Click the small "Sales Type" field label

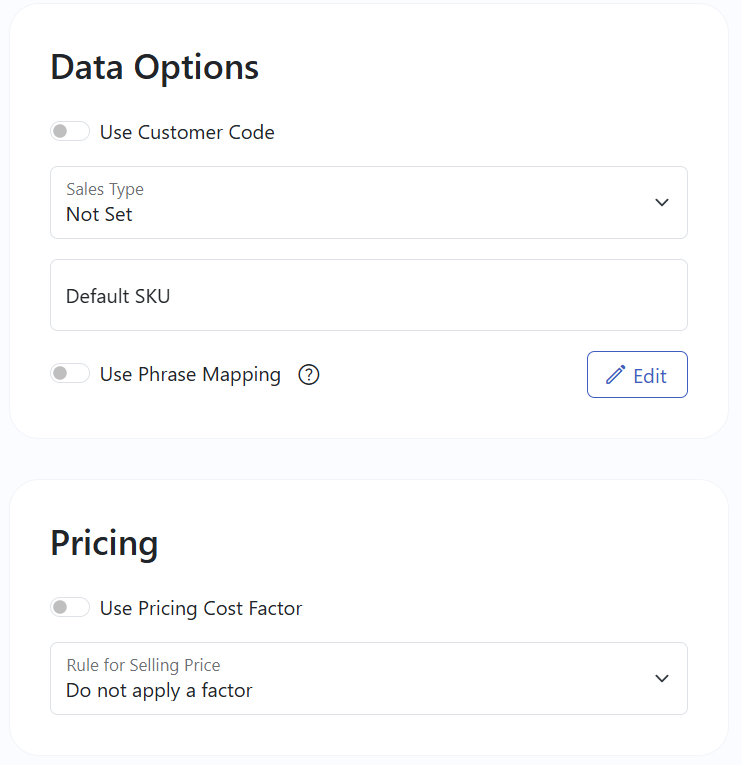tap(105, 189)
